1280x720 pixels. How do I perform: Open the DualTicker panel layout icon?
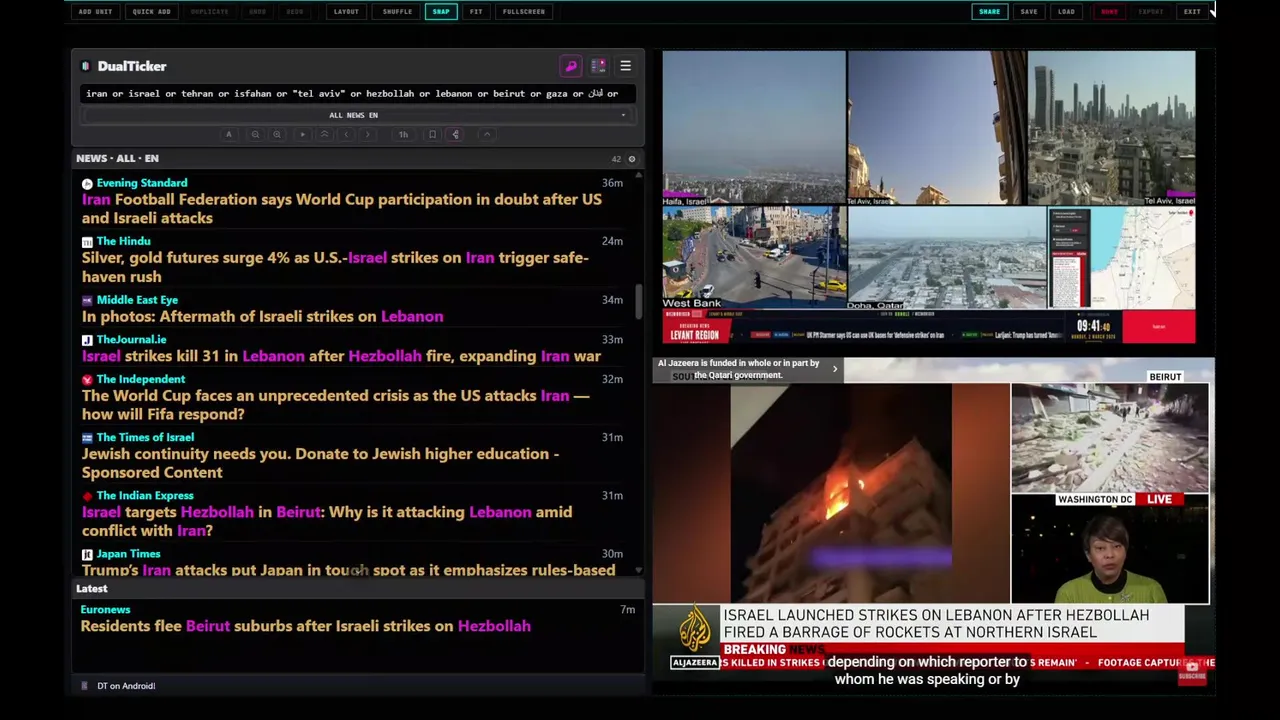598,66
